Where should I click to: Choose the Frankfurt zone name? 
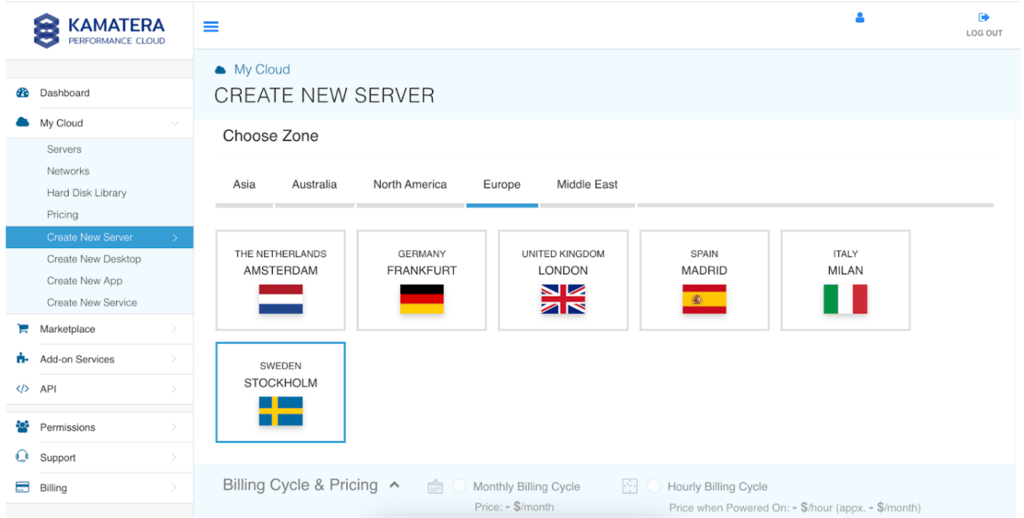click(422, 270)
